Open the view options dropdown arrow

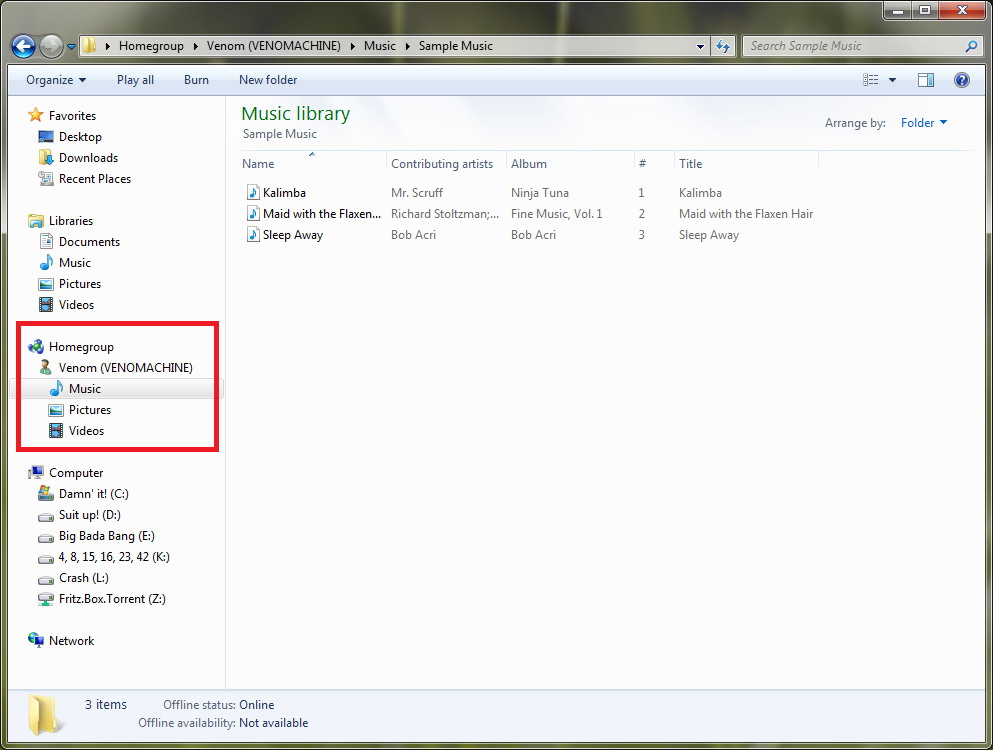(x=892, y=80)
